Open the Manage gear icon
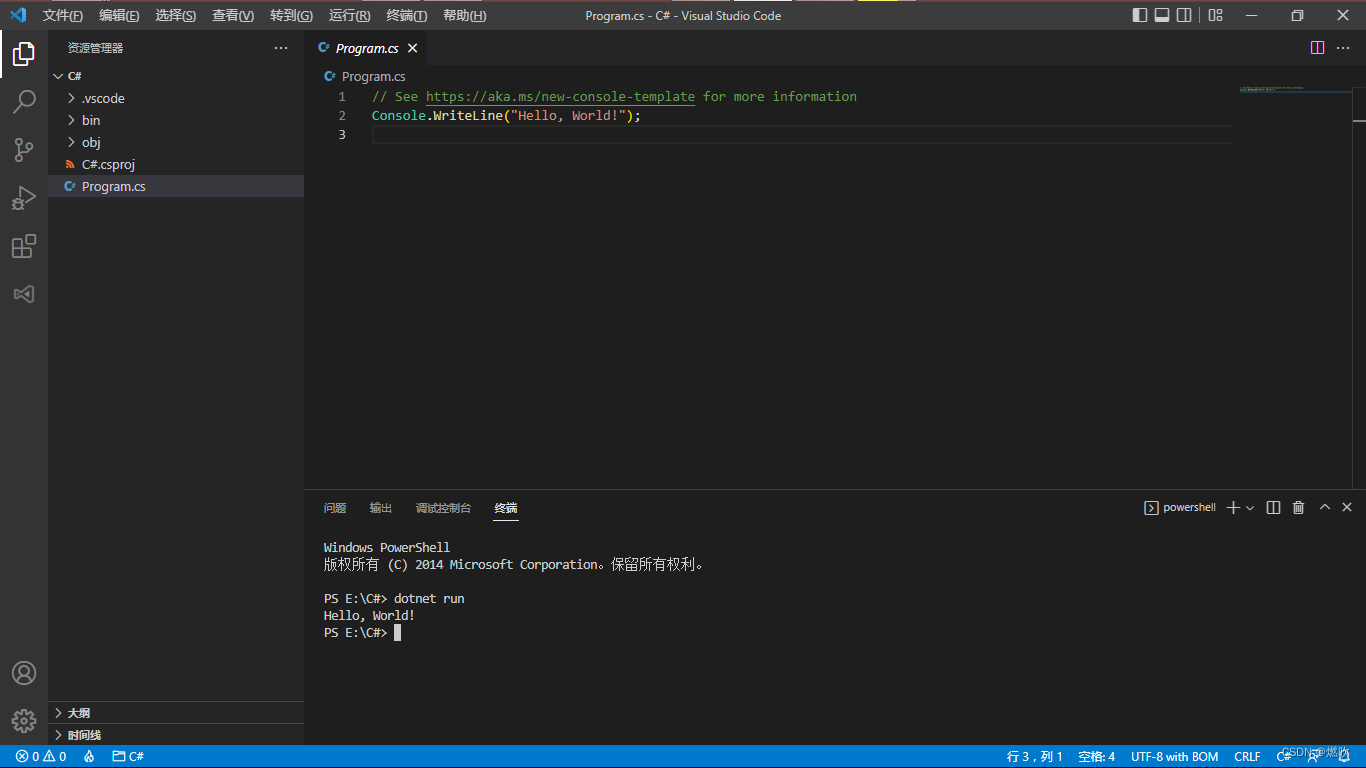The width and height of the screenshot is (1366, 768). (24, 720)
